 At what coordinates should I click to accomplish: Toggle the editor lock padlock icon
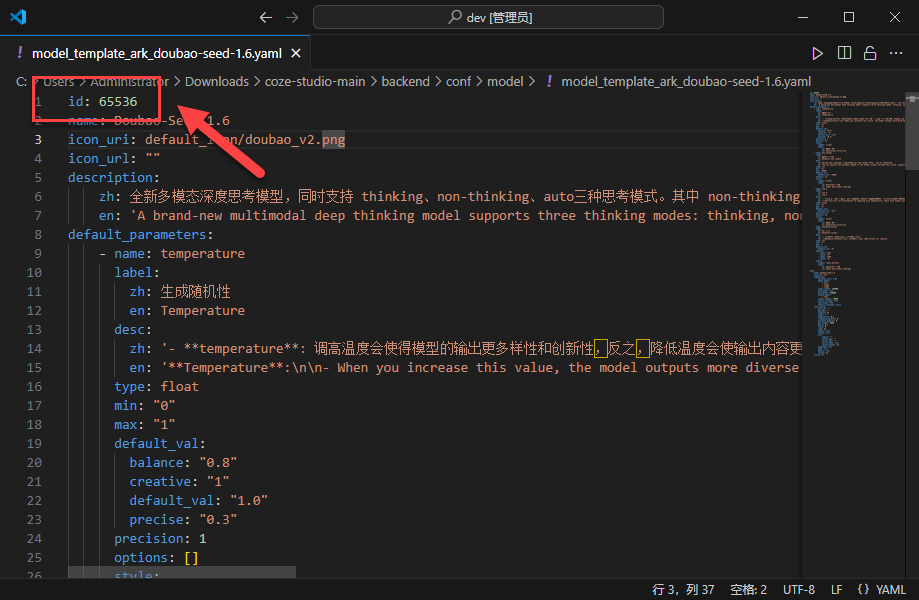pos(870,53)
